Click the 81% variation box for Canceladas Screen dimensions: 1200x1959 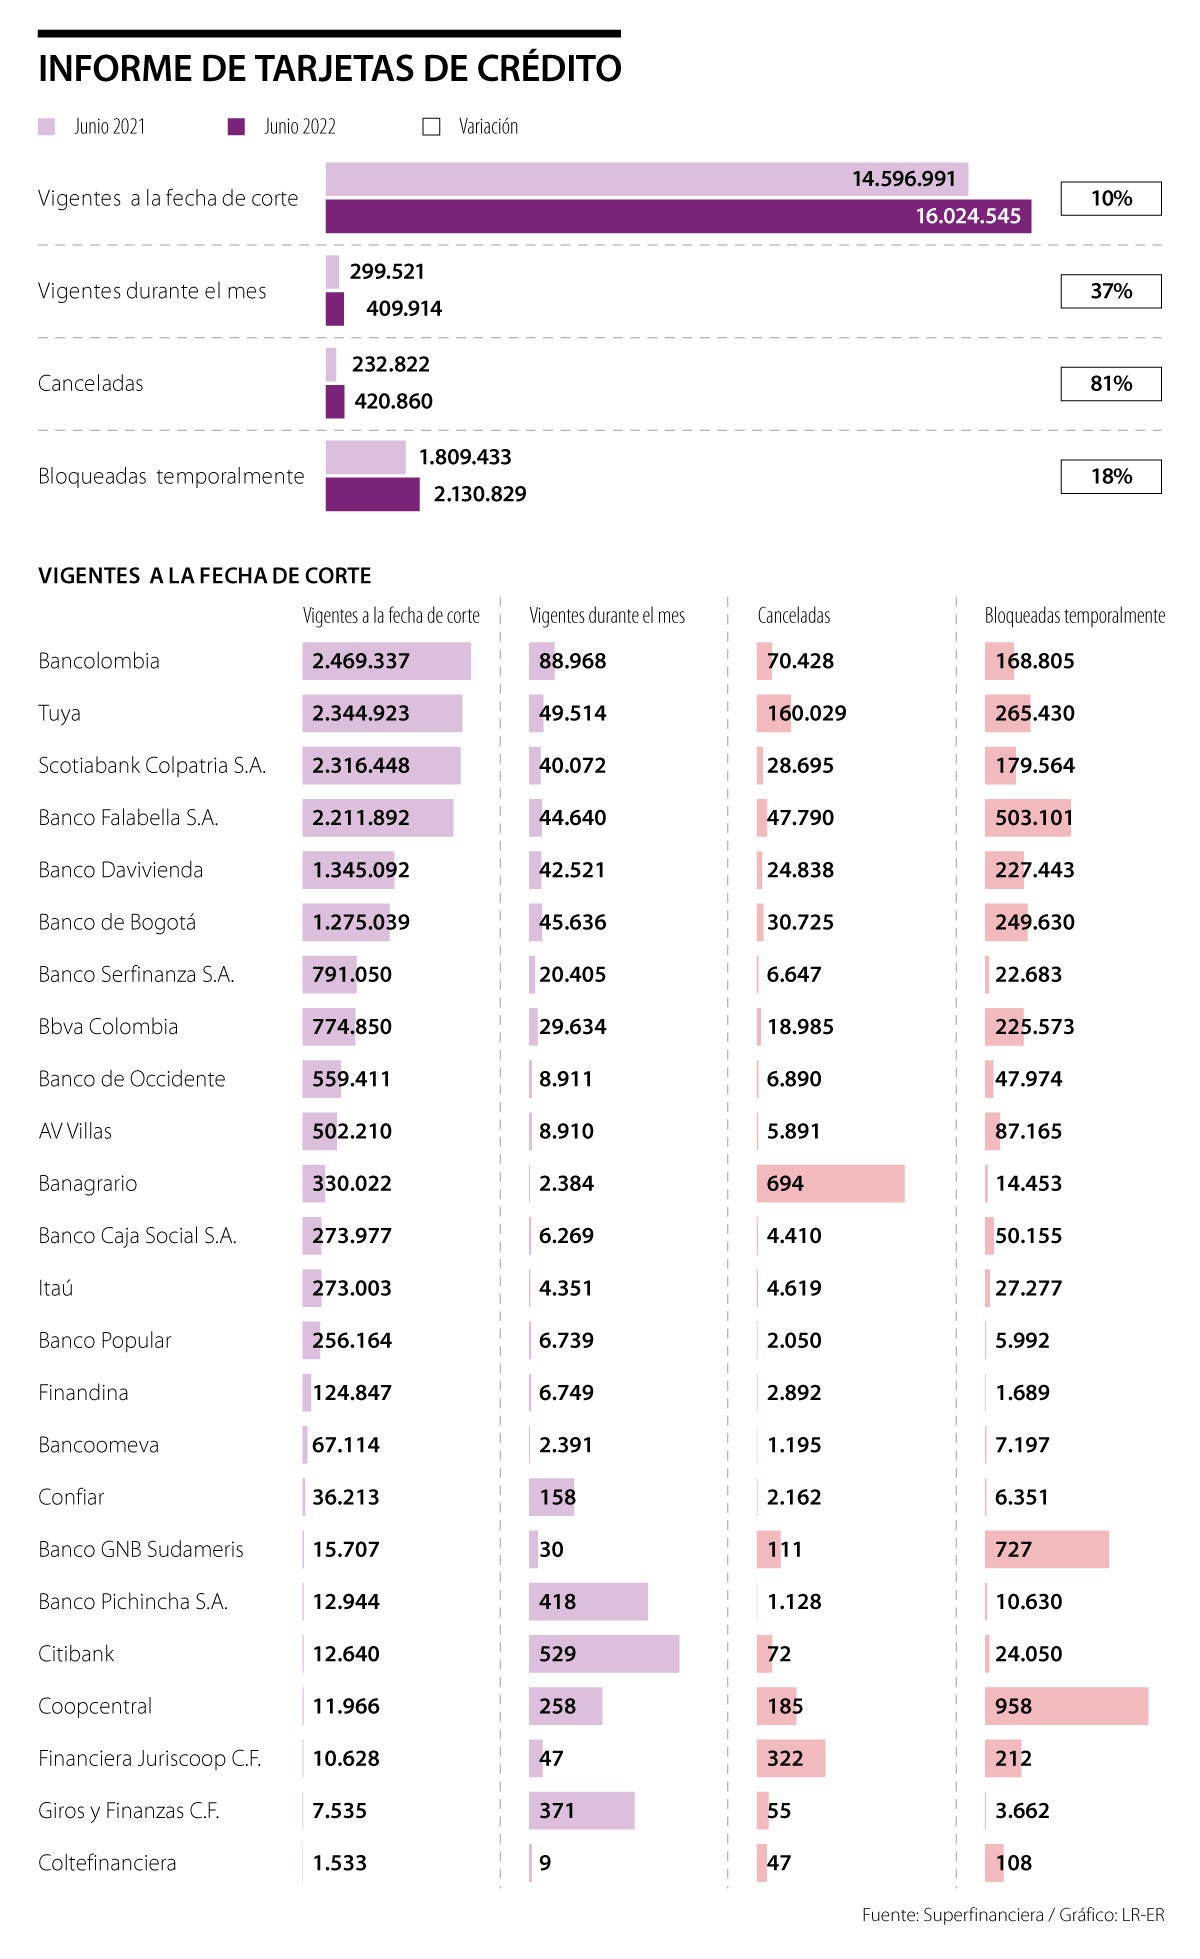1110,384
